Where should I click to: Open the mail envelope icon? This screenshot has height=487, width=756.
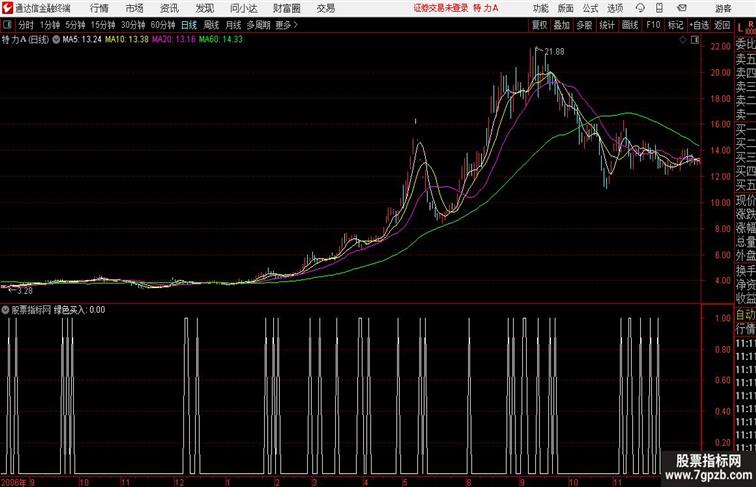click(x=682, y=8)
